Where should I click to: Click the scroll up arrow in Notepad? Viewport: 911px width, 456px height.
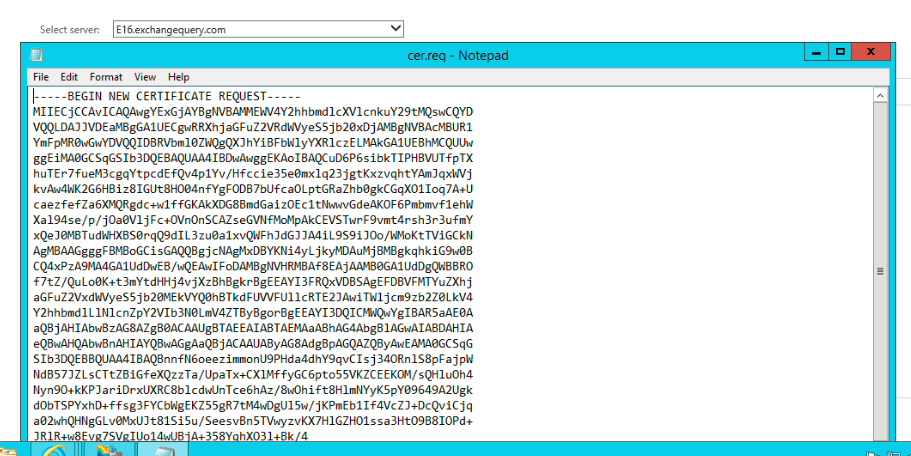click(x=881, y=95)
